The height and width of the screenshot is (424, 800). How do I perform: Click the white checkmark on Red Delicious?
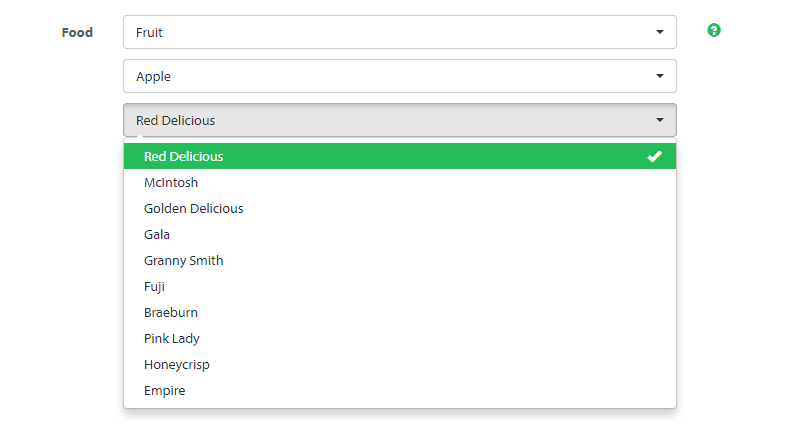655,157
